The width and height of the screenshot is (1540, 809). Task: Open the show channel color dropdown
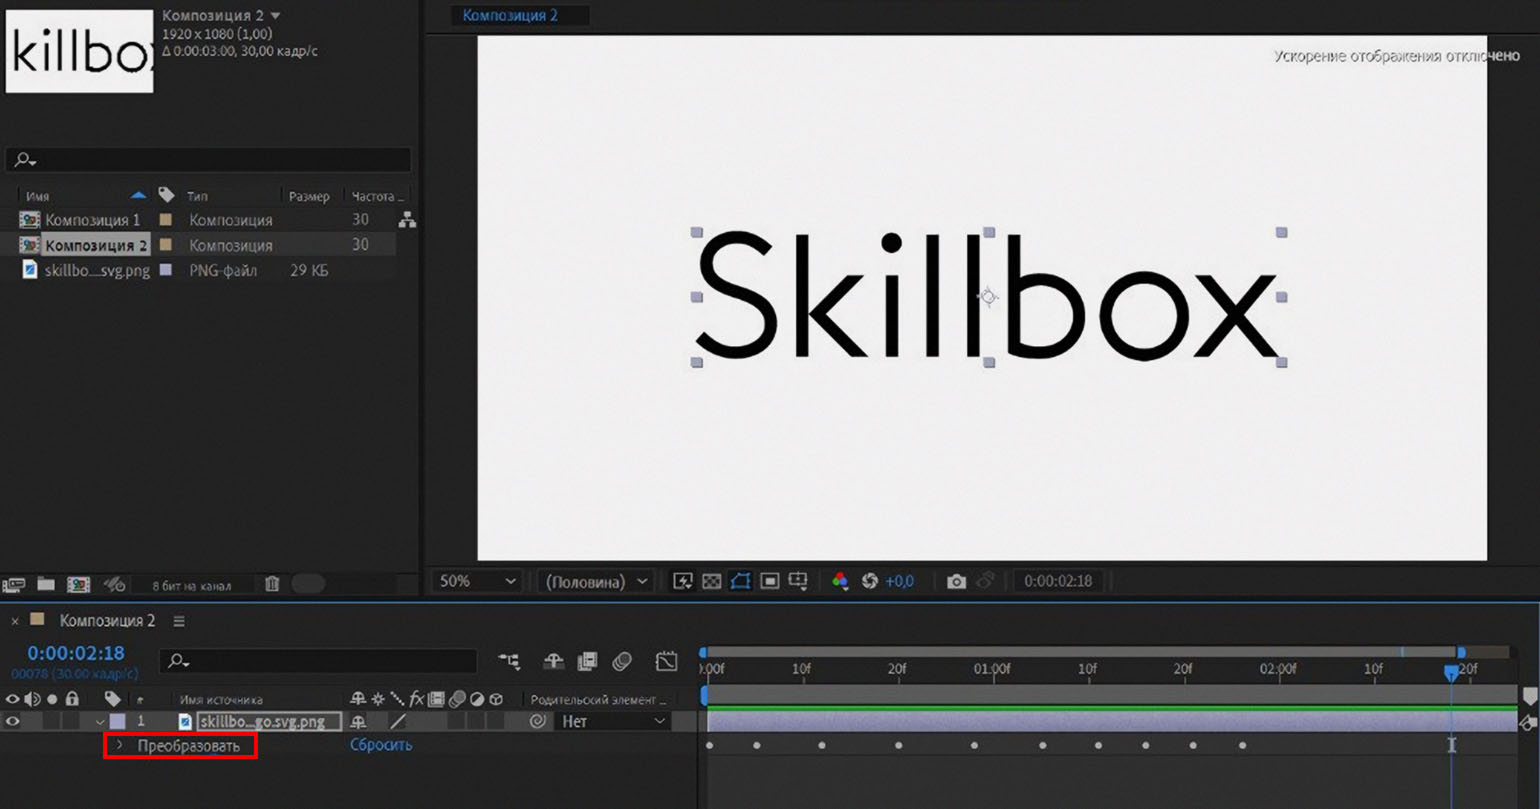tap(840, 581)
